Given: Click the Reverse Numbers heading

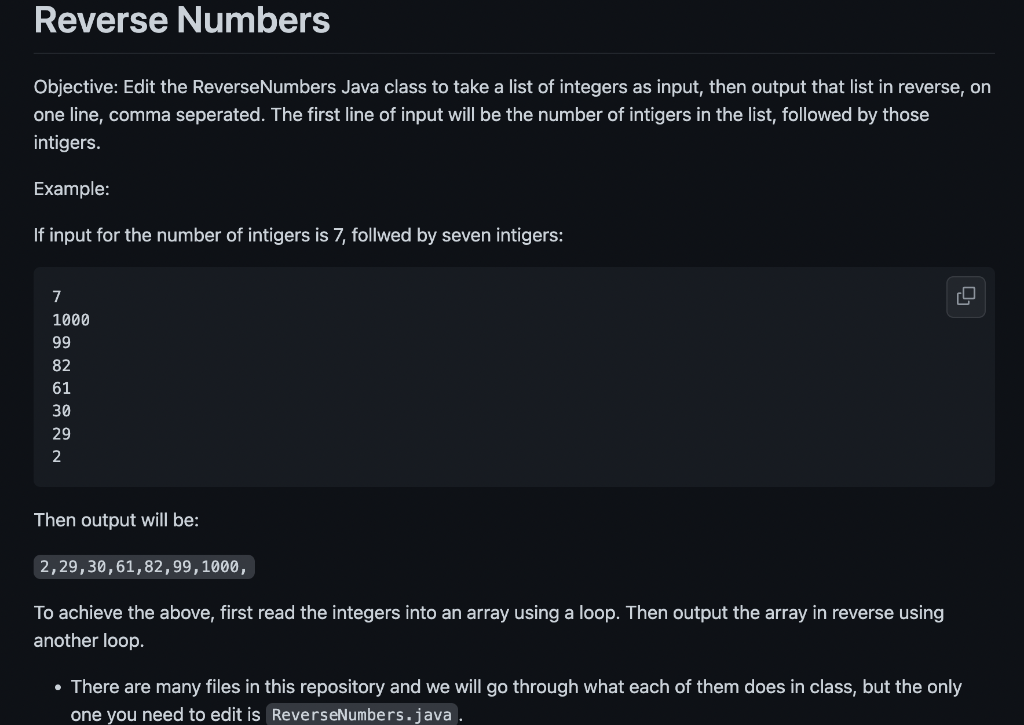Looking at the screenshot, I should [181, 20].
